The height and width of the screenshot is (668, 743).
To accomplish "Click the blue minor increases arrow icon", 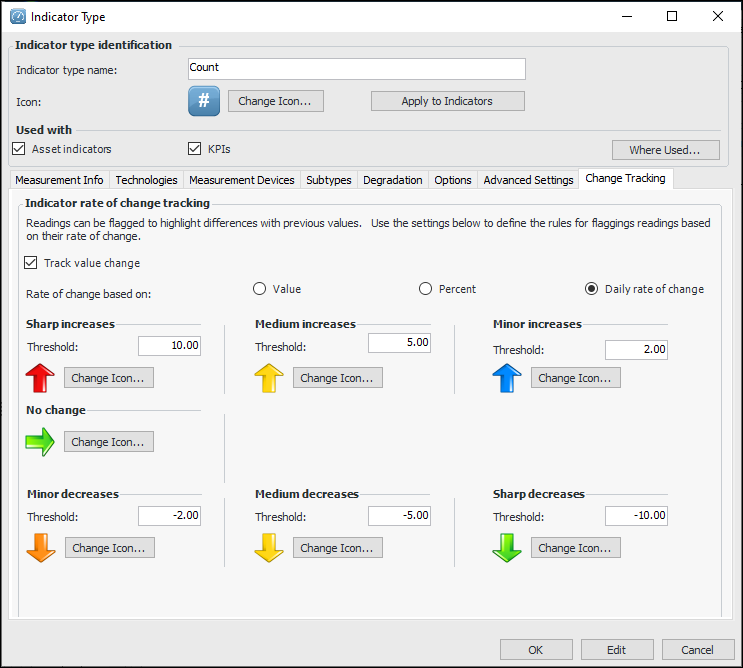I will (x=507, y=378).
